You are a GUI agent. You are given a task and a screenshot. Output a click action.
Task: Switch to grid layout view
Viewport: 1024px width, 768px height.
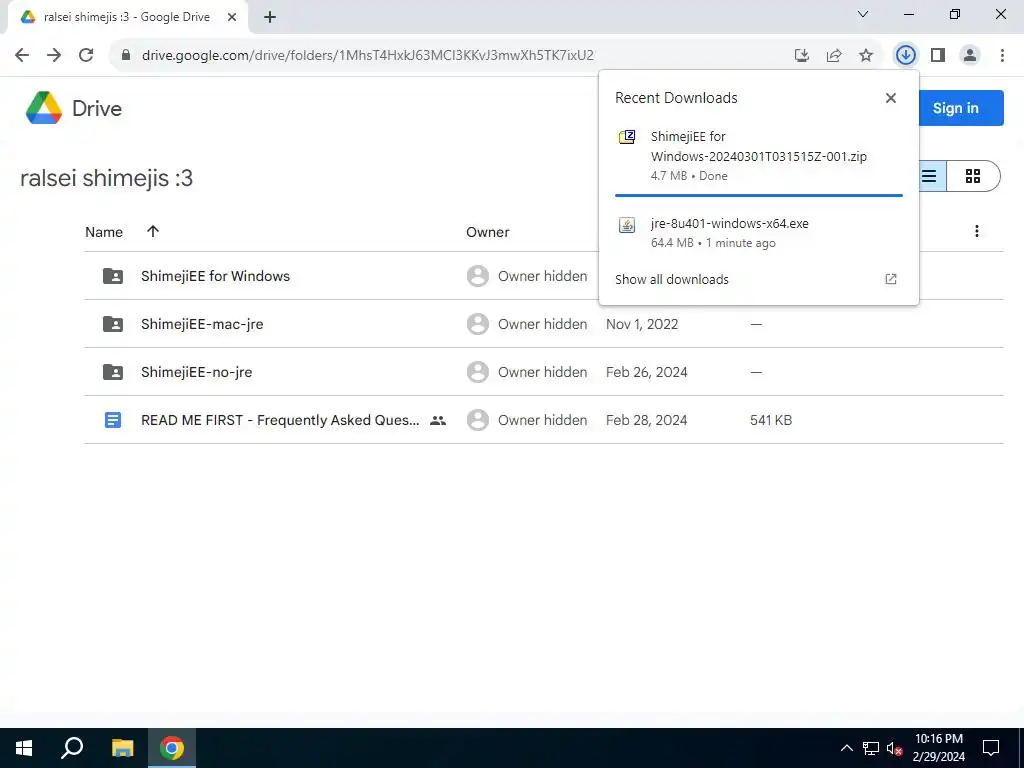[973, 176]
